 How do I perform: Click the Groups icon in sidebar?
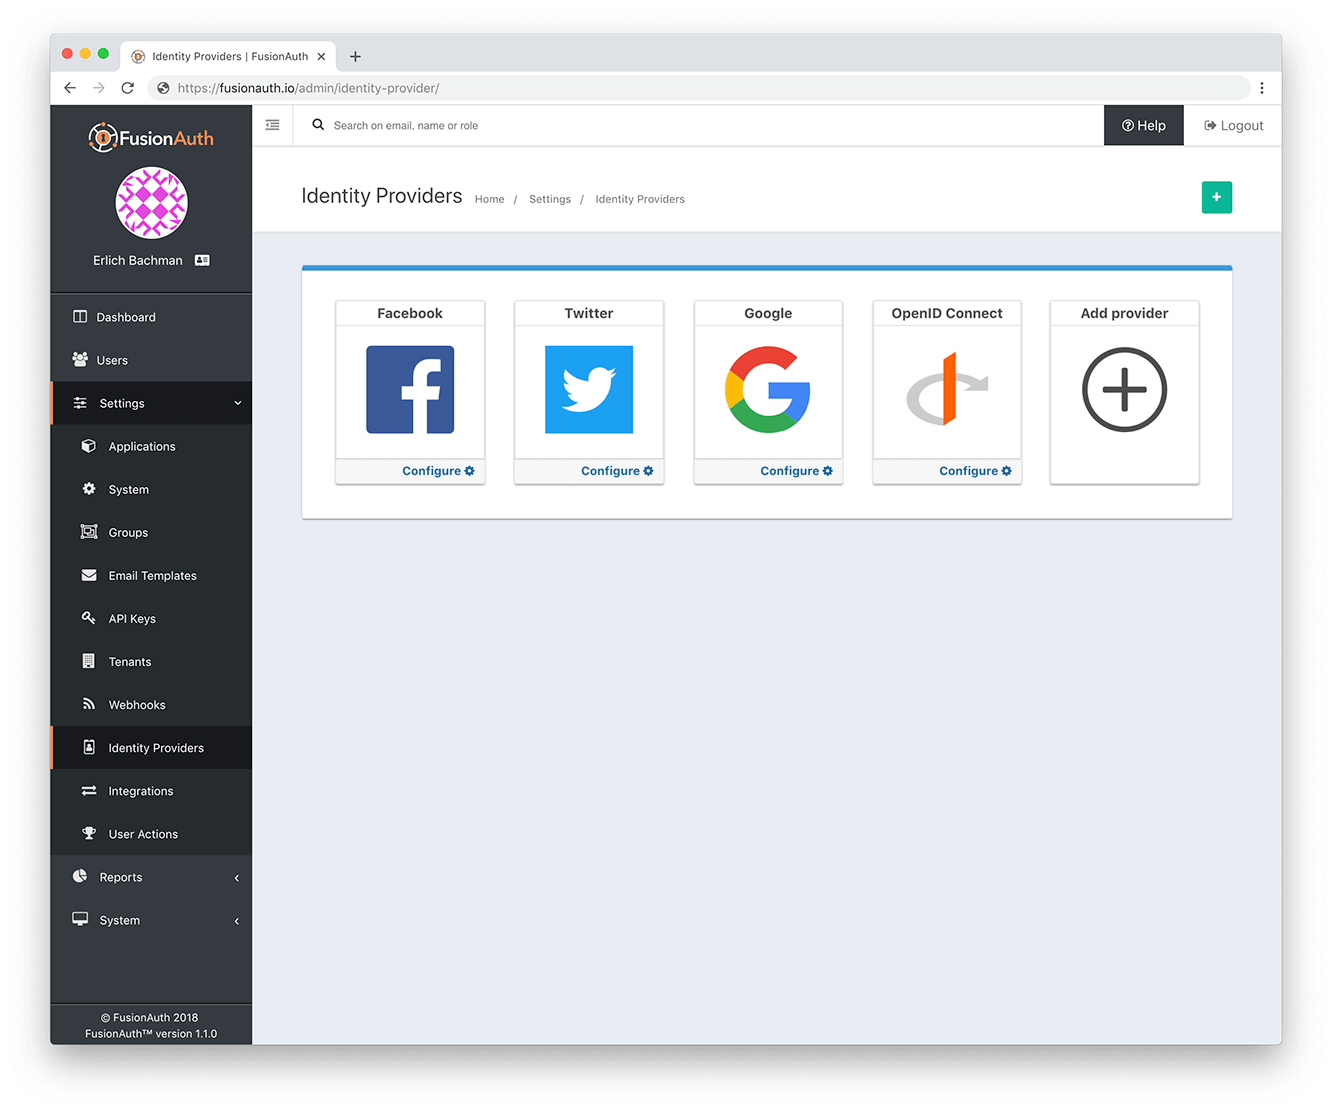89,532
